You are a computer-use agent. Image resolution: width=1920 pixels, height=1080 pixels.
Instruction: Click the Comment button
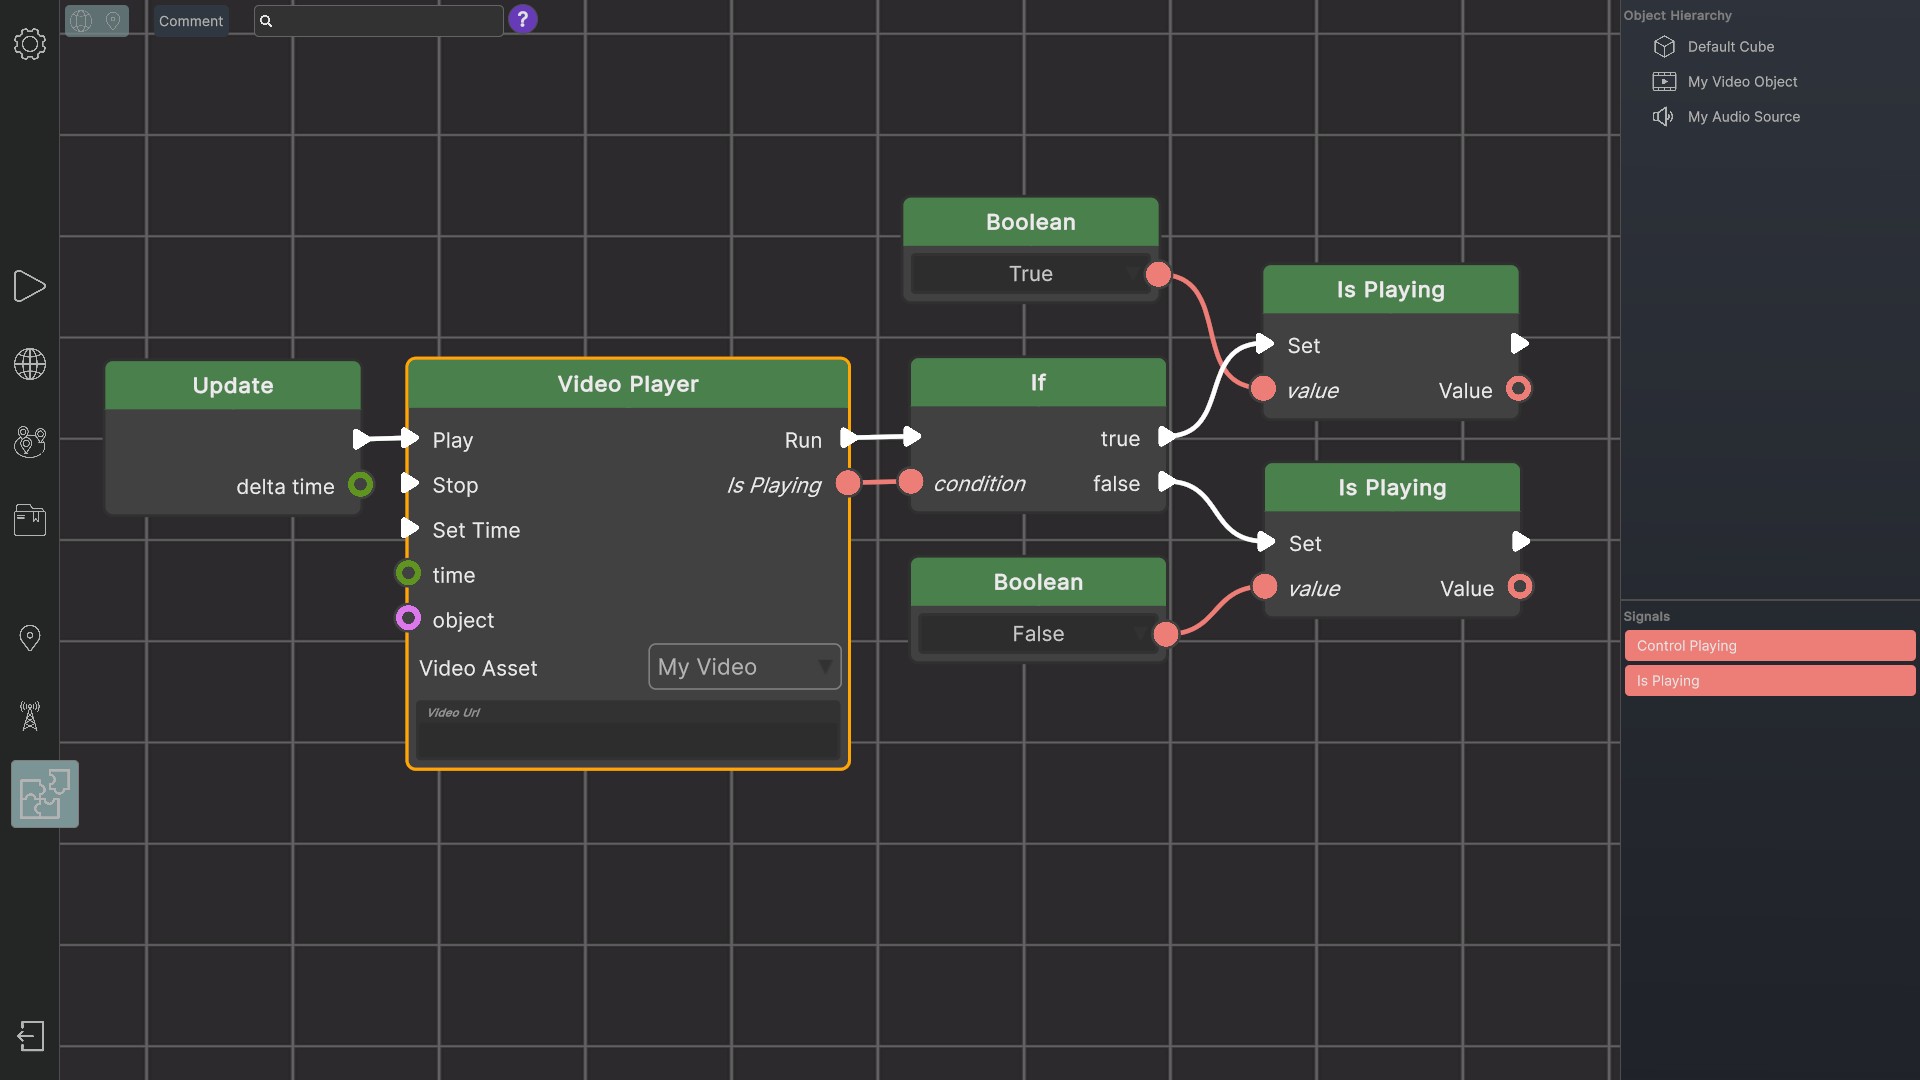coord(190,20)
